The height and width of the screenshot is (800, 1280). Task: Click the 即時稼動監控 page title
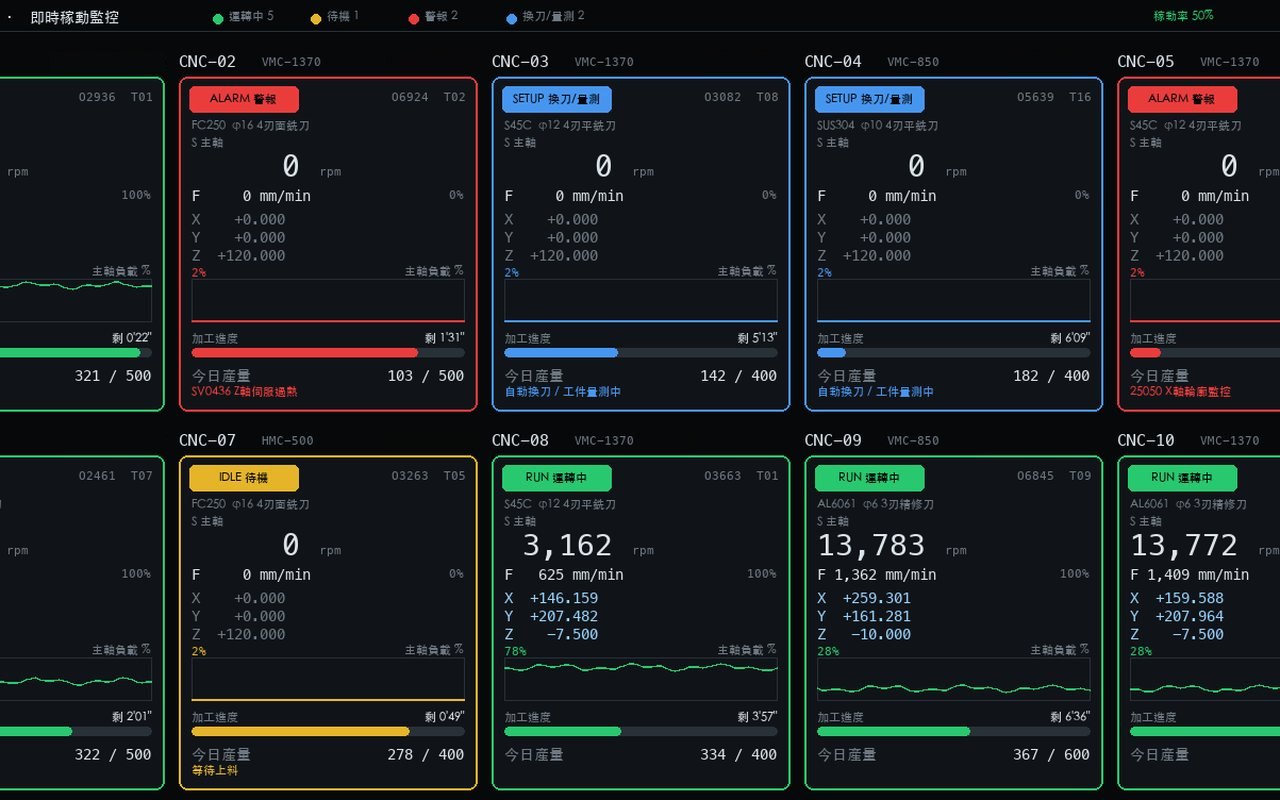click(x=75, y=17)
